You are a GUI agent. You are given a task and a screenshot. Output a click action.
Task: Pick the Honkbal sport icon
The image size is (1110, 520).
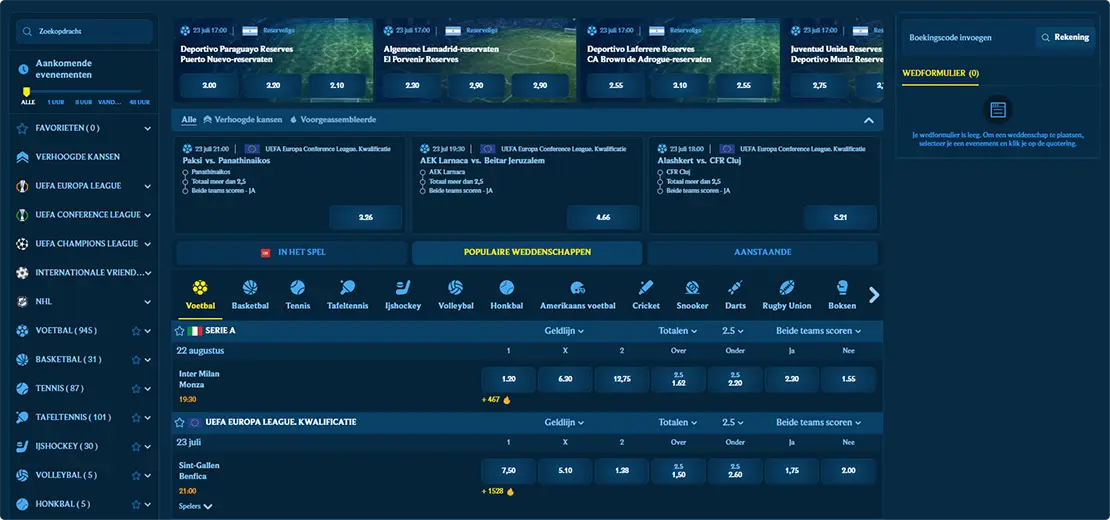click(x=506, y=295)
